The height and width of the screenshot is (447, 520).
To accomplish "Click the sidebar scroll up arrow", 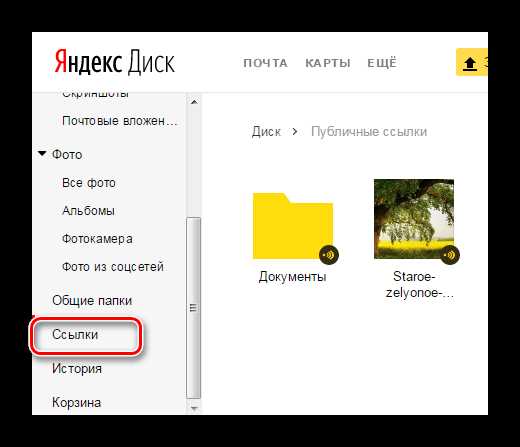I will click(x=194, y=102).
